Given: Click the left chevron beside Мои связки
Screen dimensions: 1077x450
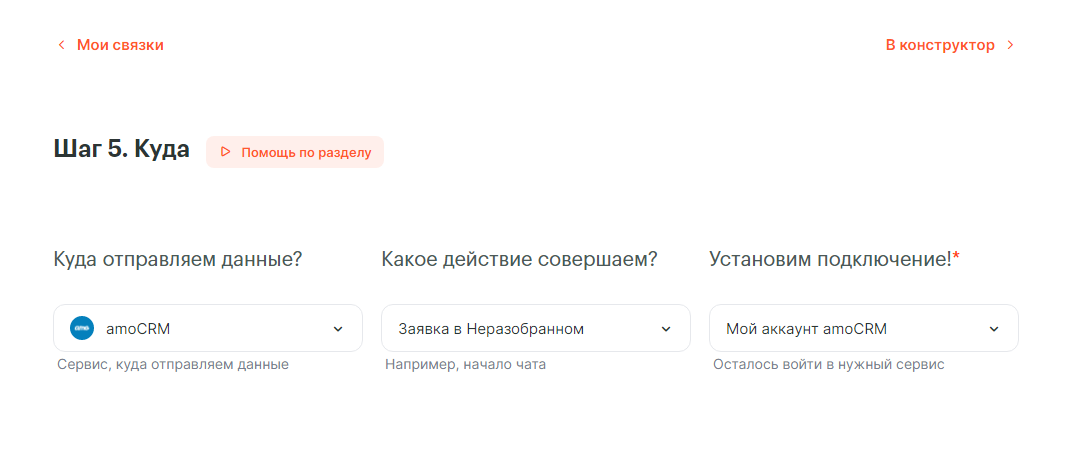Looking at the screenshot, I should pyautogui.click(x=61, y=45).
